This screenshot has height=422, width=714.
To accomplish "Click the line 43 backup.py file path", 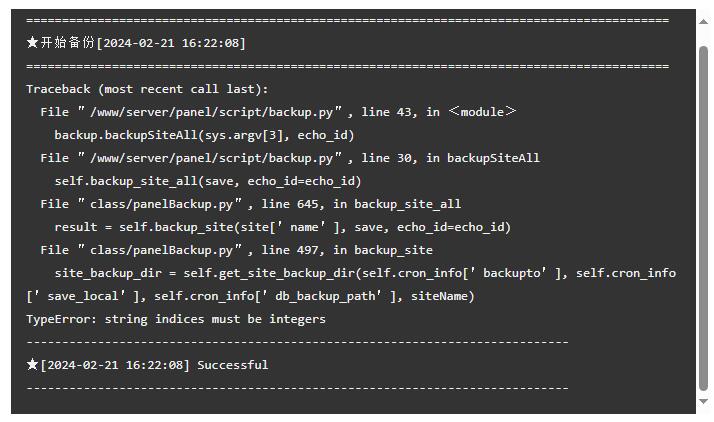I will pyautogui.click(x=278, y=112).
